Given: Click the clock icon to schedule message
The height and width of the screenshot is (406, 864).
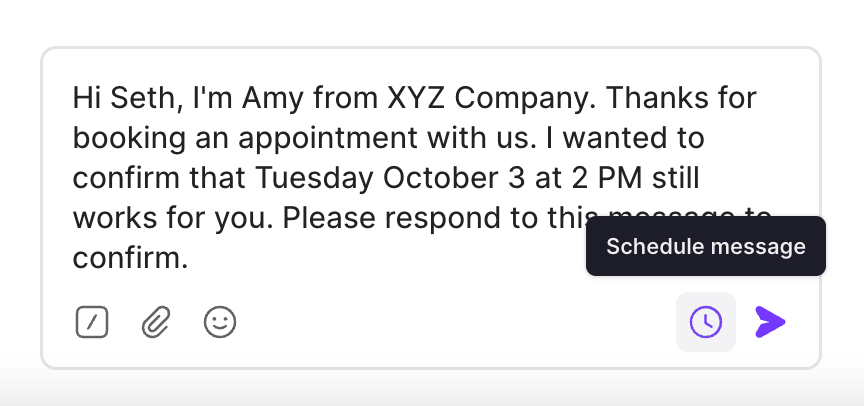Looking at the screenshot, I should [706, 322].
